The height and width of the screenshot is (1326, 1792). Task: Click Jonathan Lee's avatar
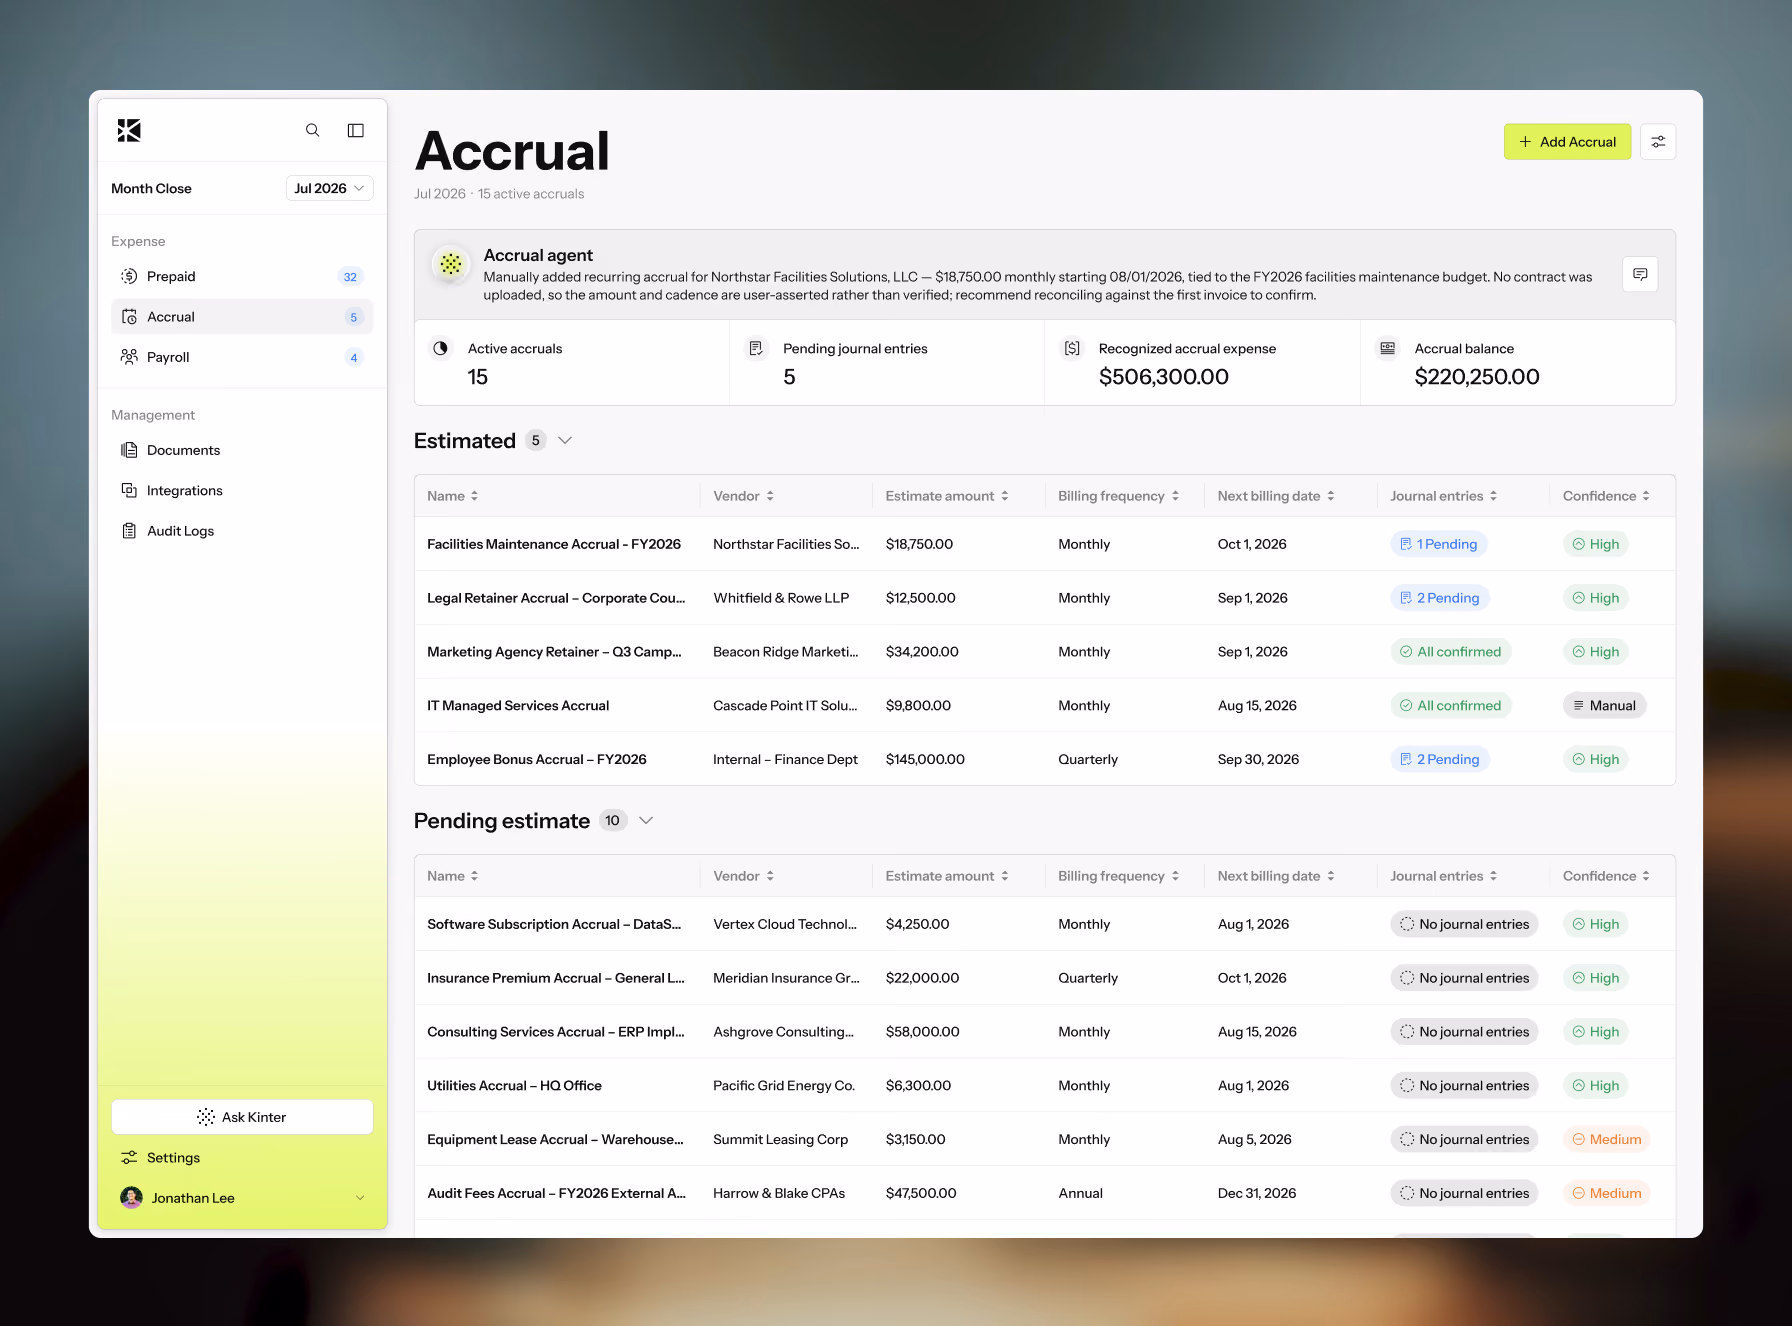131,1198
